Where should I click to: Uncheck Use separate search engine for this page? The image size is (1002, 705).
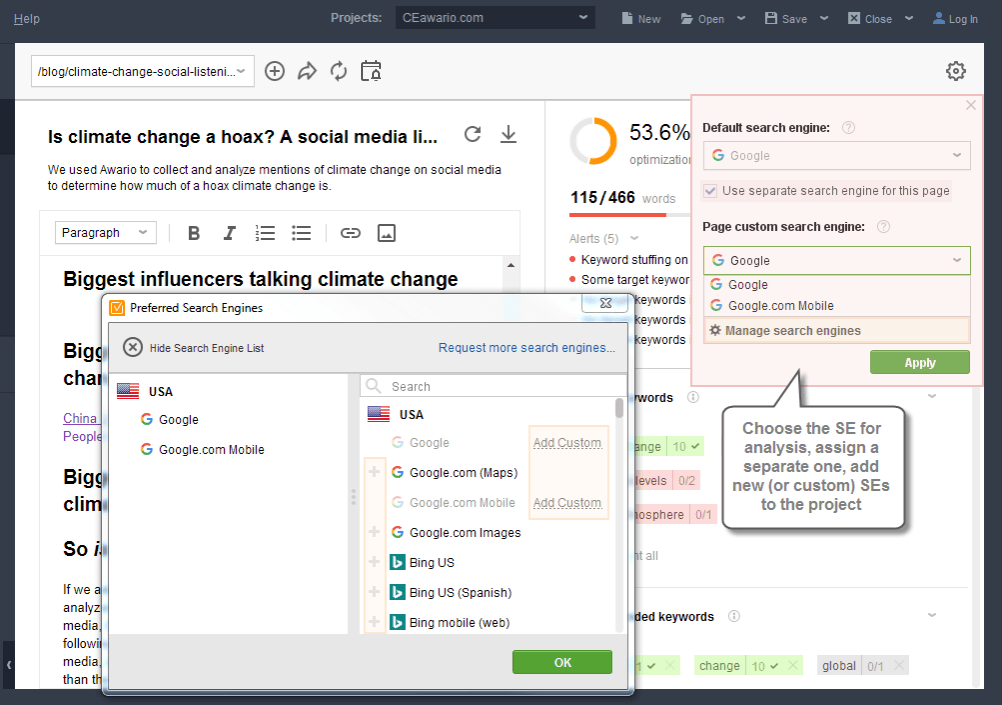[x=710, y=190]
